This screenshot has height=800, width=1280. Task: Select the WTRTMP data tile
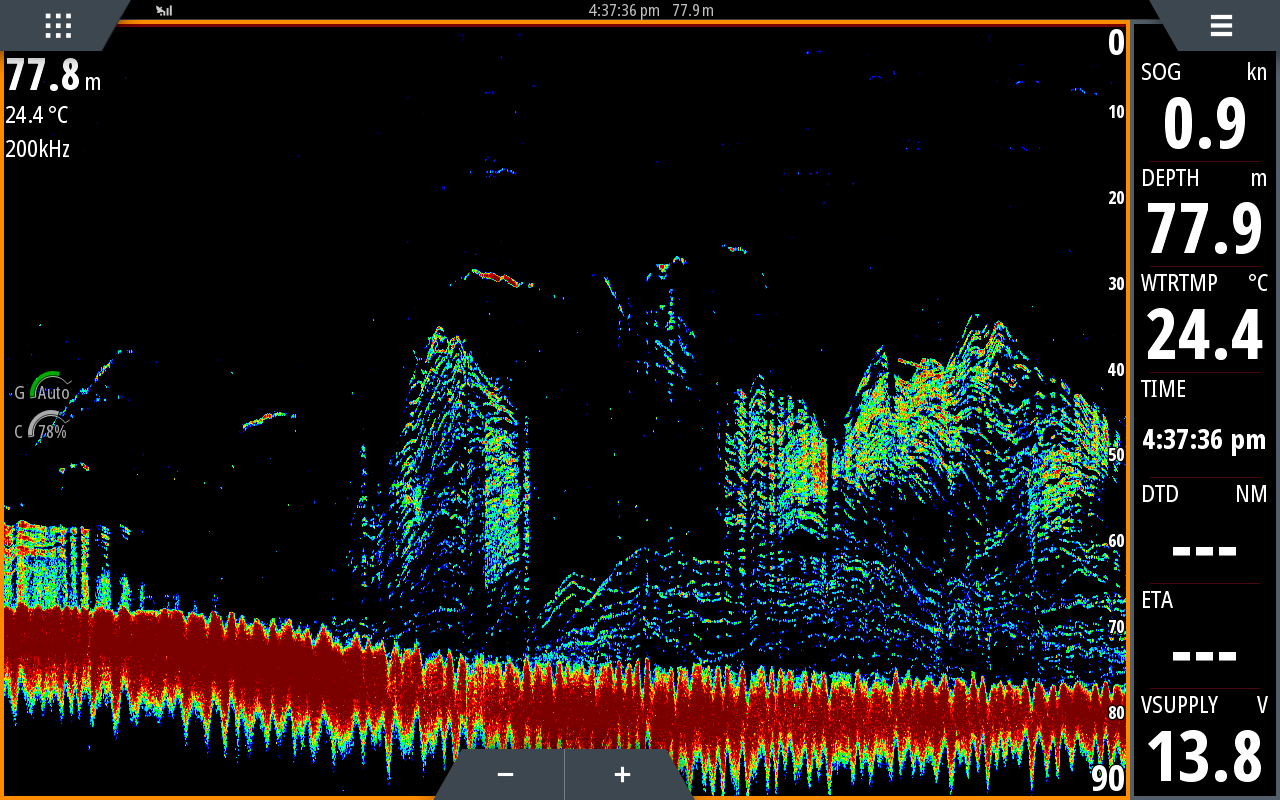1204,320
